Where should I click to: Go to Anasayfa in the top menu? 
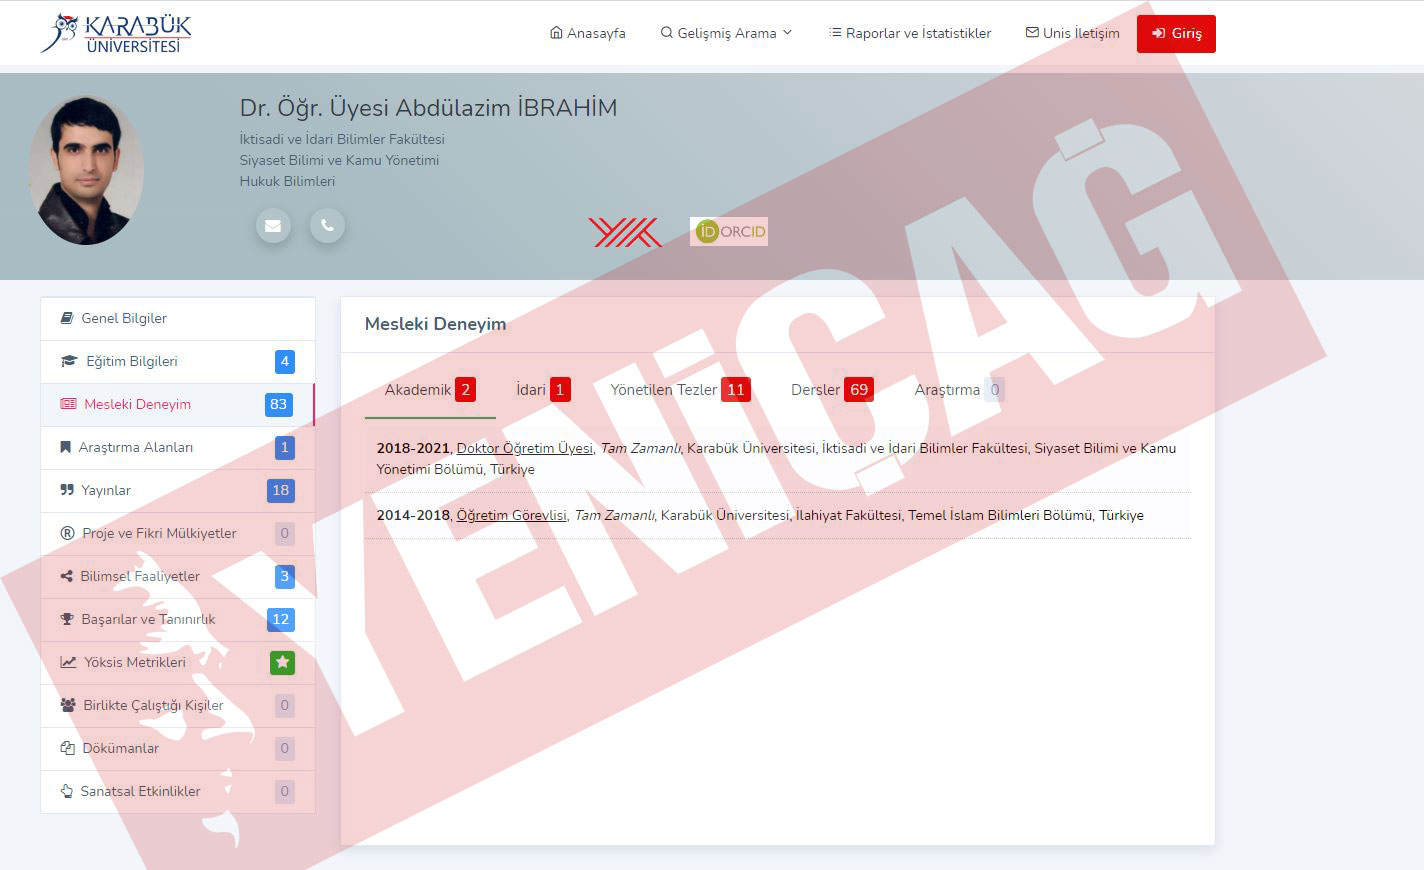588,33
